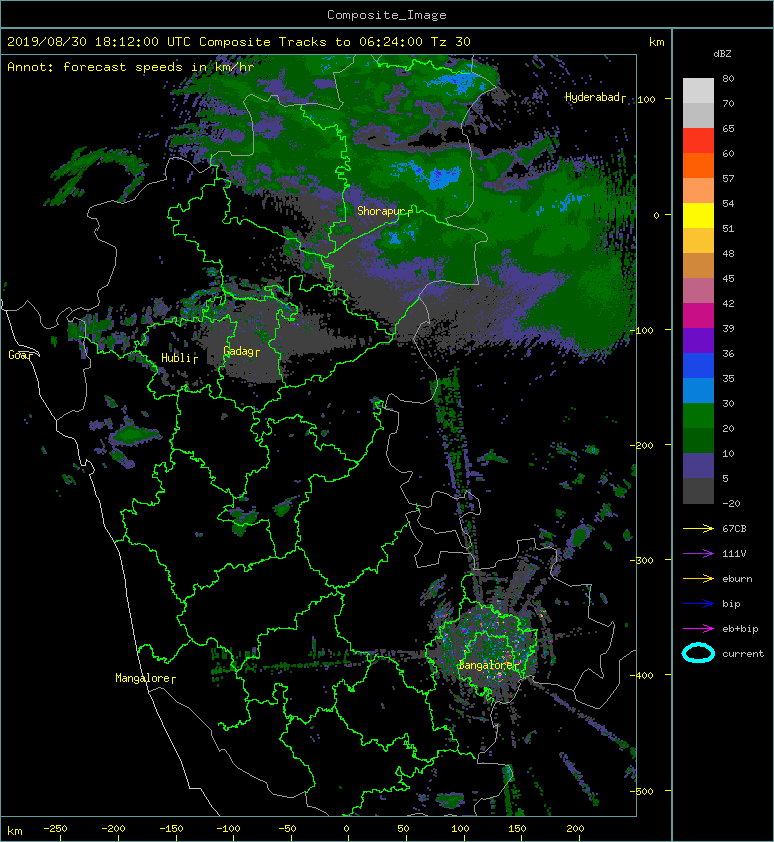Click the 'eburn' legend label
This screenshot has height=842, width=774.
[737, 579]
